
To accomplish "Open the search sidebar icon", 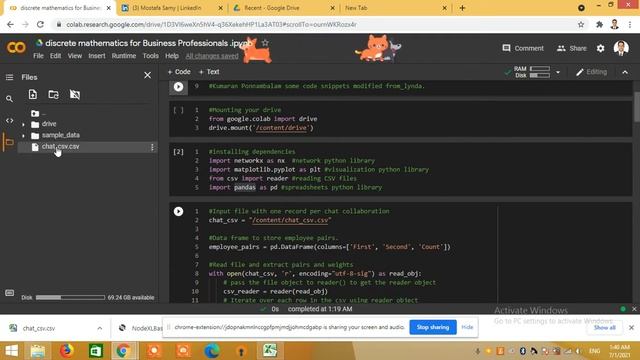I will [x=9, y=99].
